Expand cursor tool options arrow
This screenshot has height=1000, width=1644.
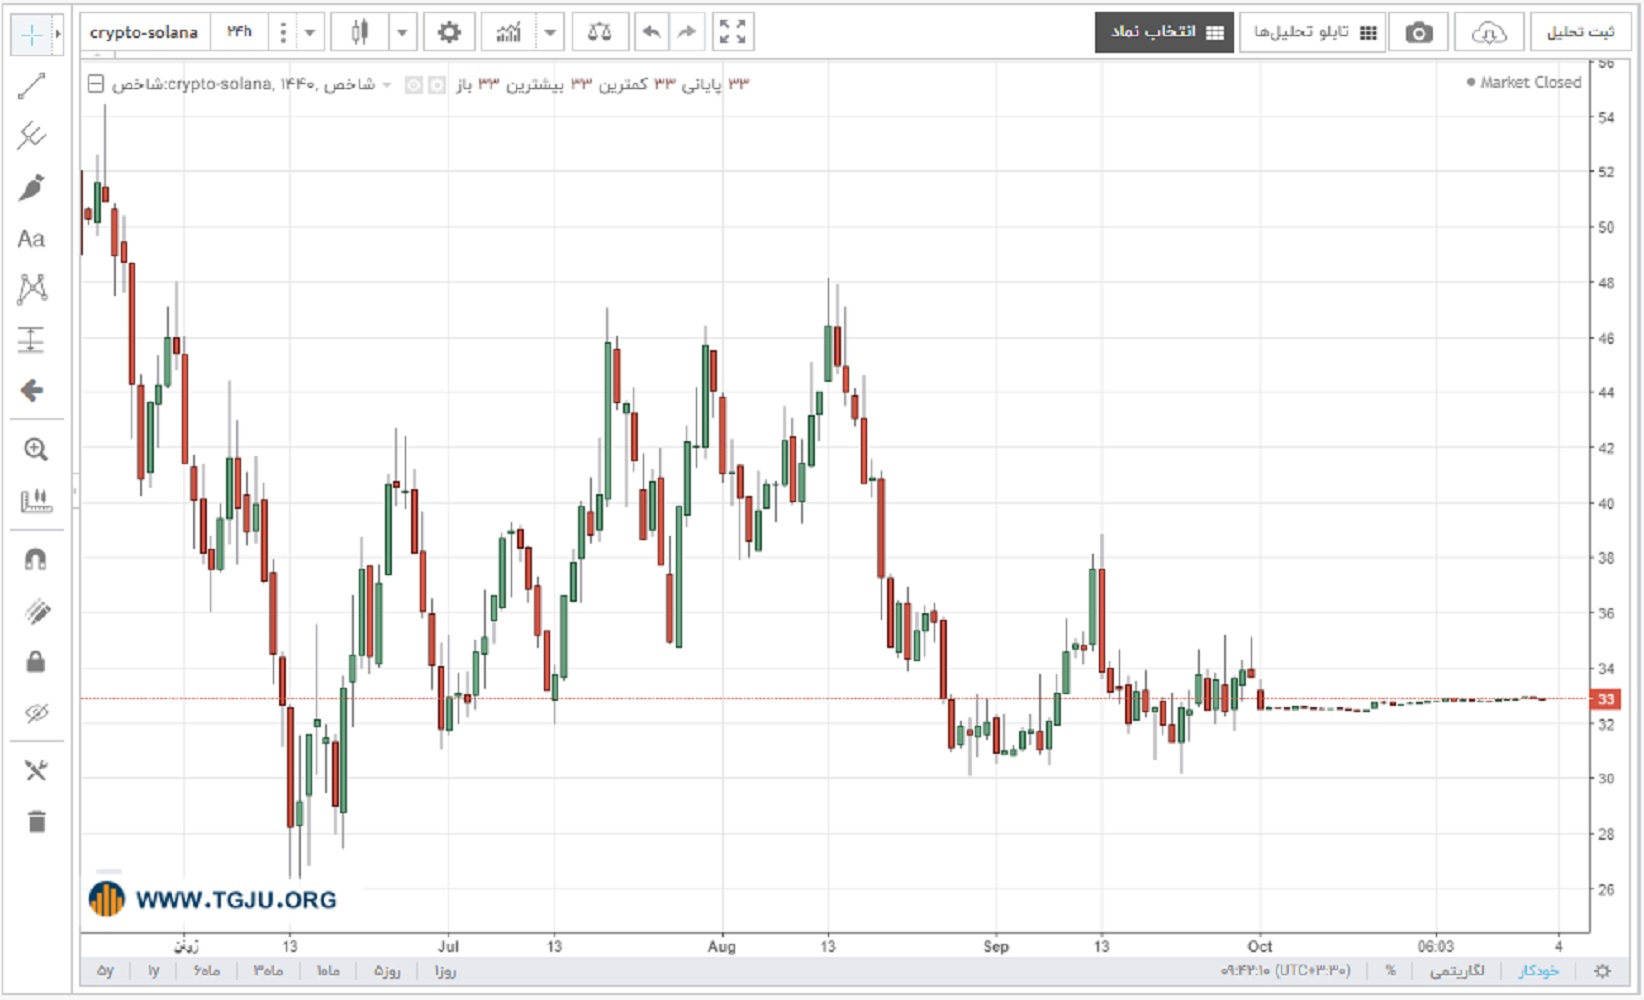pos(58,34)
